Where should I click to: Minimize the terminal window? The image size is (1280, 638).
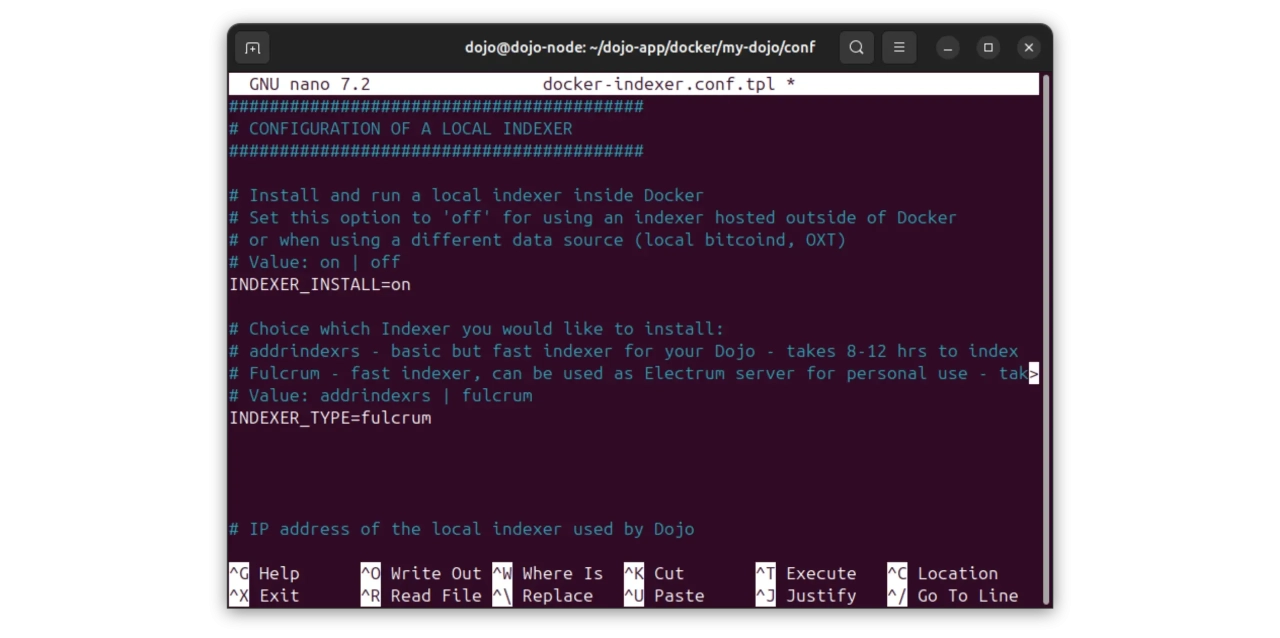tap(948, 48)
